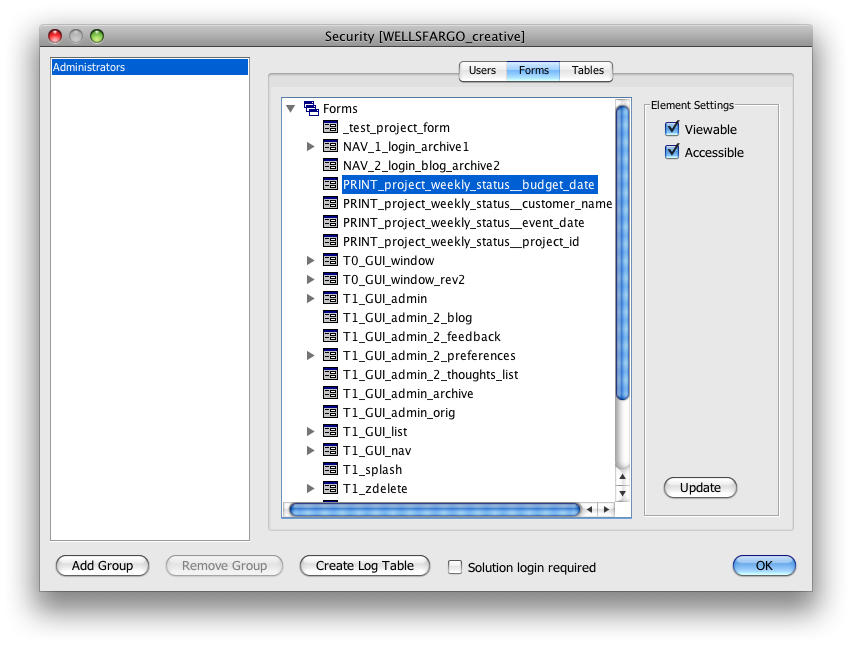The image size is (852, 646).
Task: Switch to the Users tab
Action: coord(483,71)
